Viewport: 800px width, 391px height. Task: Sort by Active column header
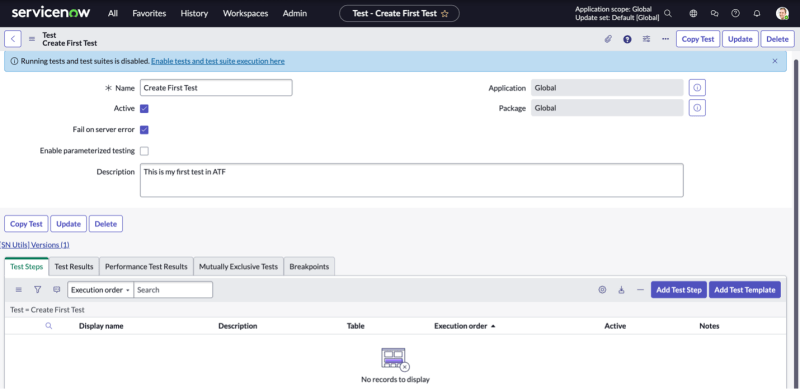click(615, 326)
